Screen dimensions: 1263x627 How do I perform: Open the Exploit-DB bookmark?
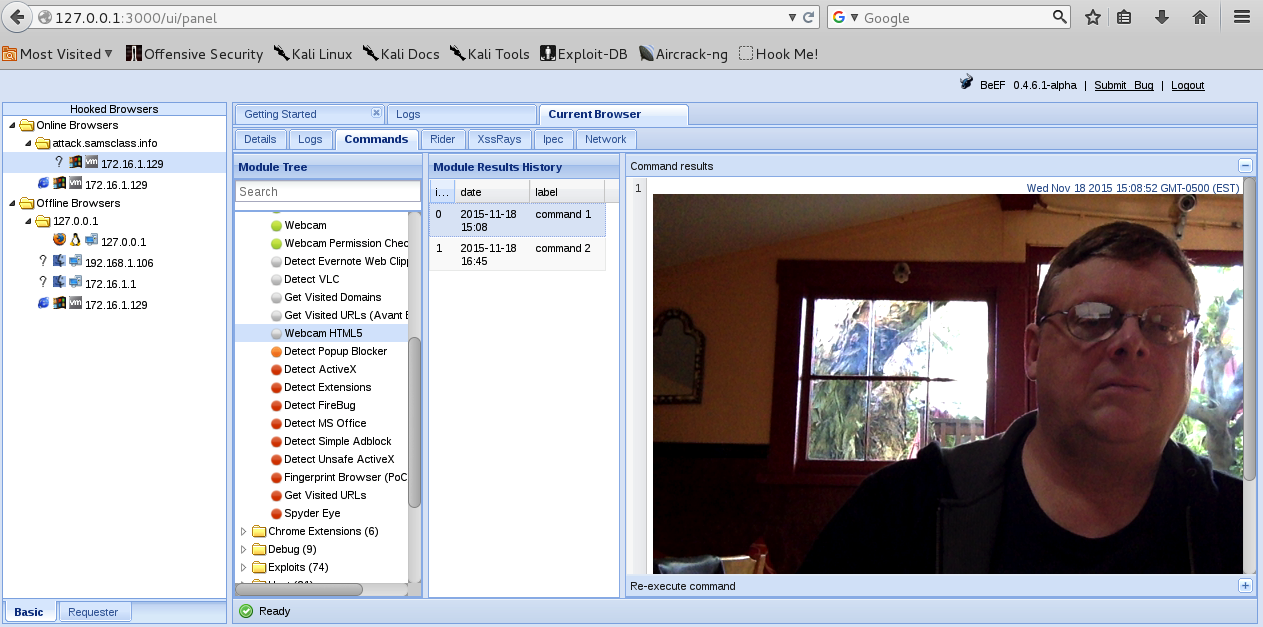pyautogui.click(x=583, y=54)
